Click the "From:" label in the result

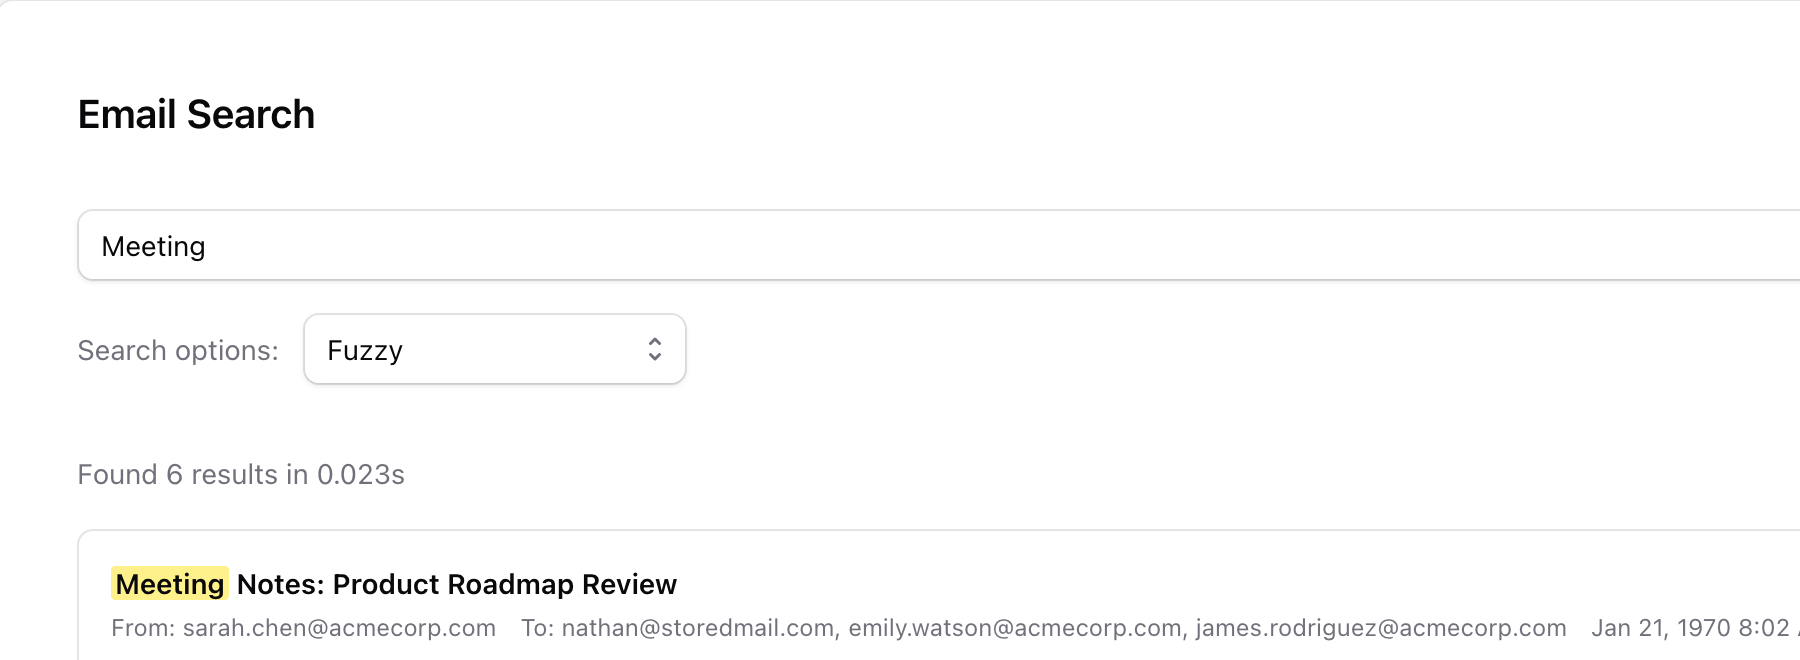tap(143, 629)
